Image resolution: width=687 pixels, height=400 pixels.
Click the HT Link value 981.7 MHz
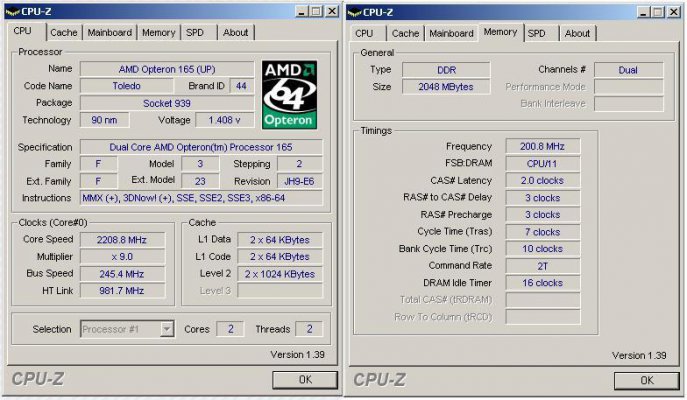coord(122,290)
